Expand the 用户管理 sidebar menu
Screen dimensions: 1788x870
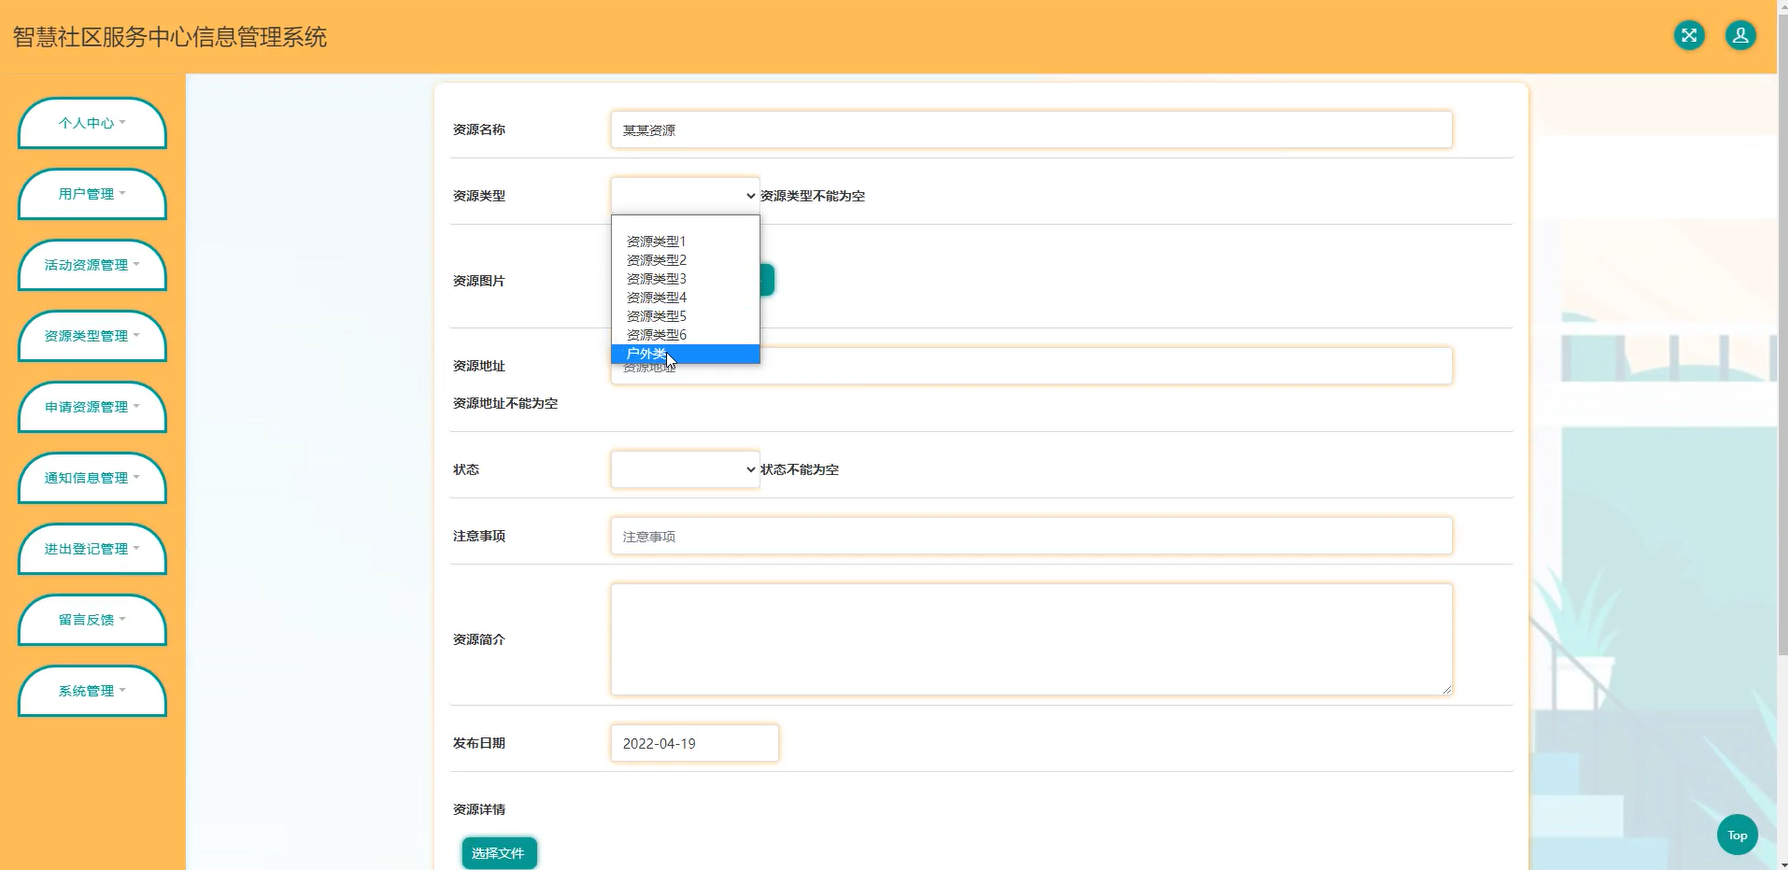pos(92,194)
